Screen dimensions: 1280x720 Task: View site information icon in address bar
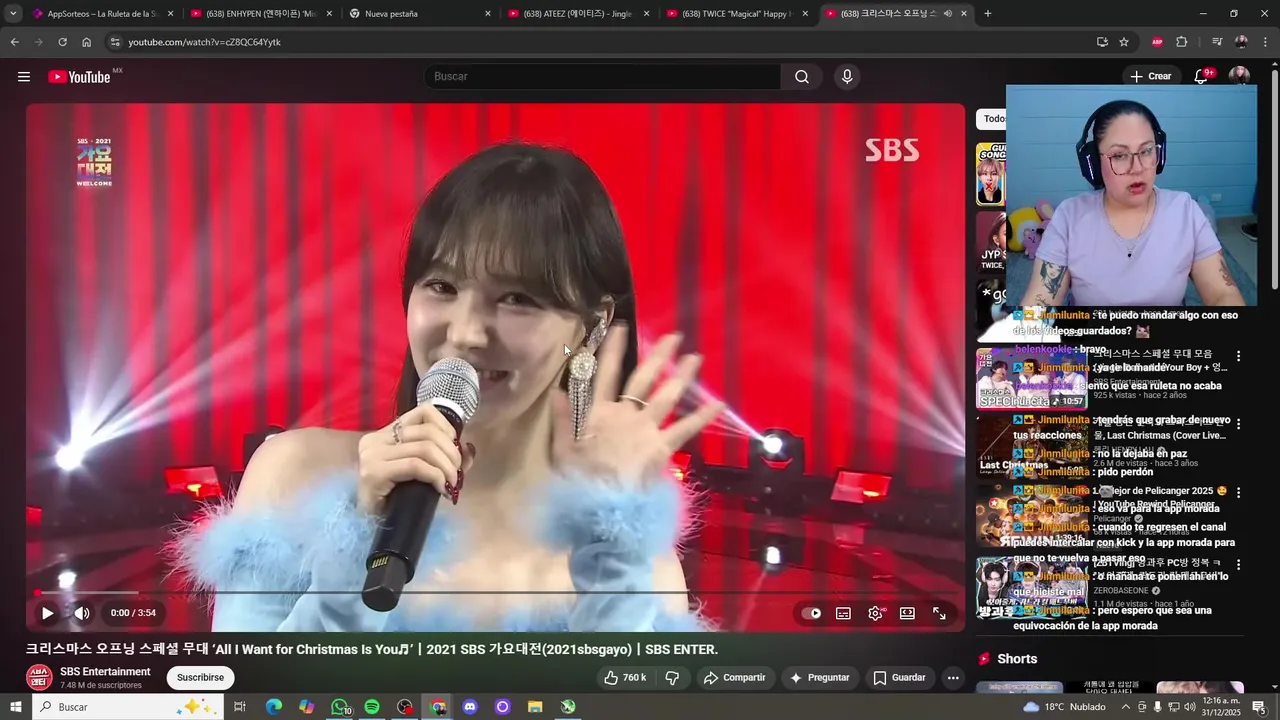[x=115, y=42]
